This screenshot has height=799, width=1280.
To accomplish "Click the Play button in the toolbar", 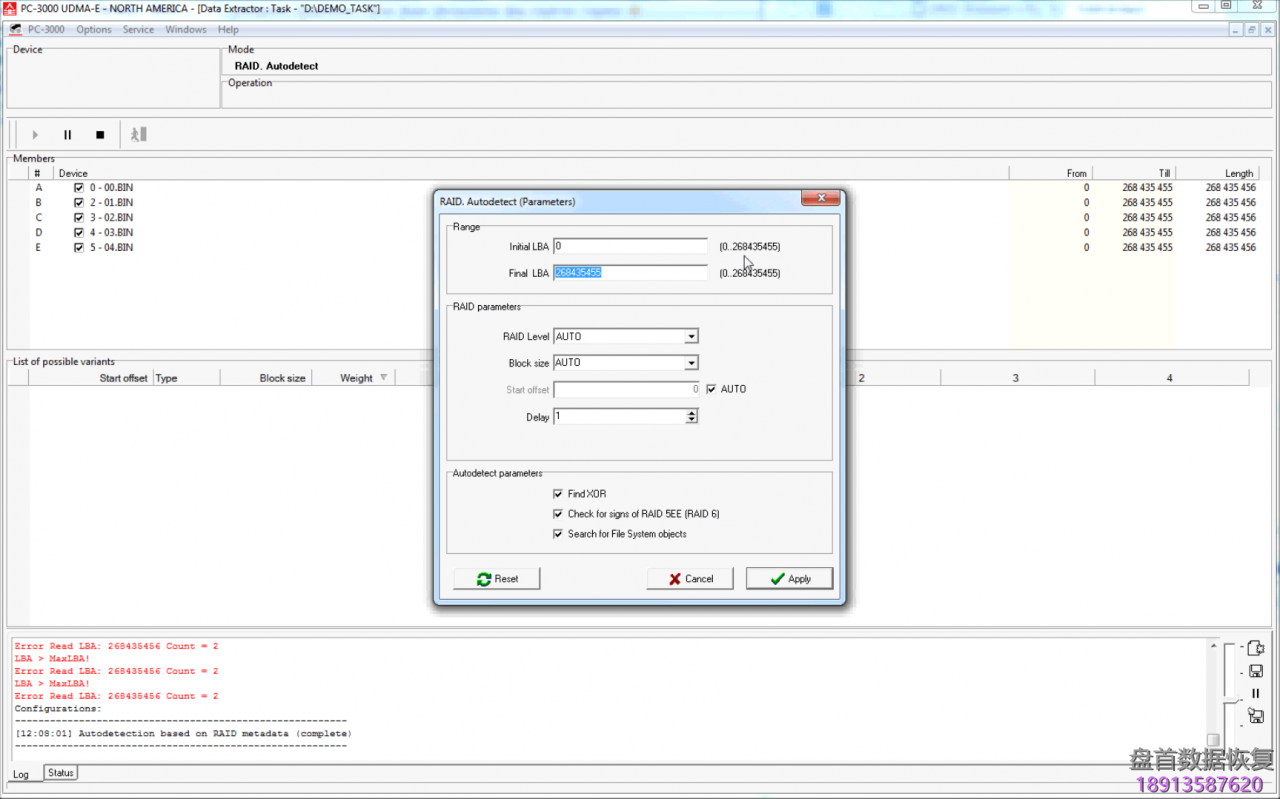I will coord(35,134).
